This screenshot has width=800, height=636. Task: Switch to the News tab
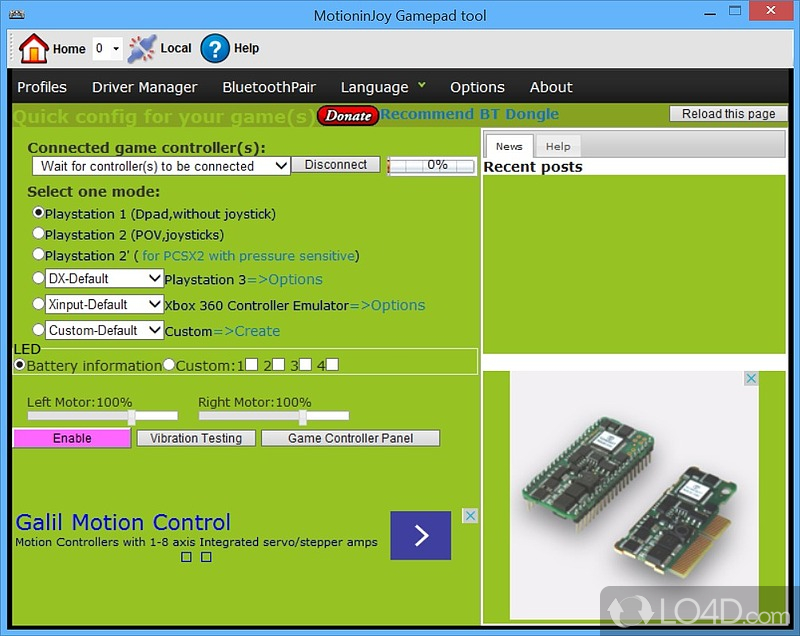(x=509, y=146)
